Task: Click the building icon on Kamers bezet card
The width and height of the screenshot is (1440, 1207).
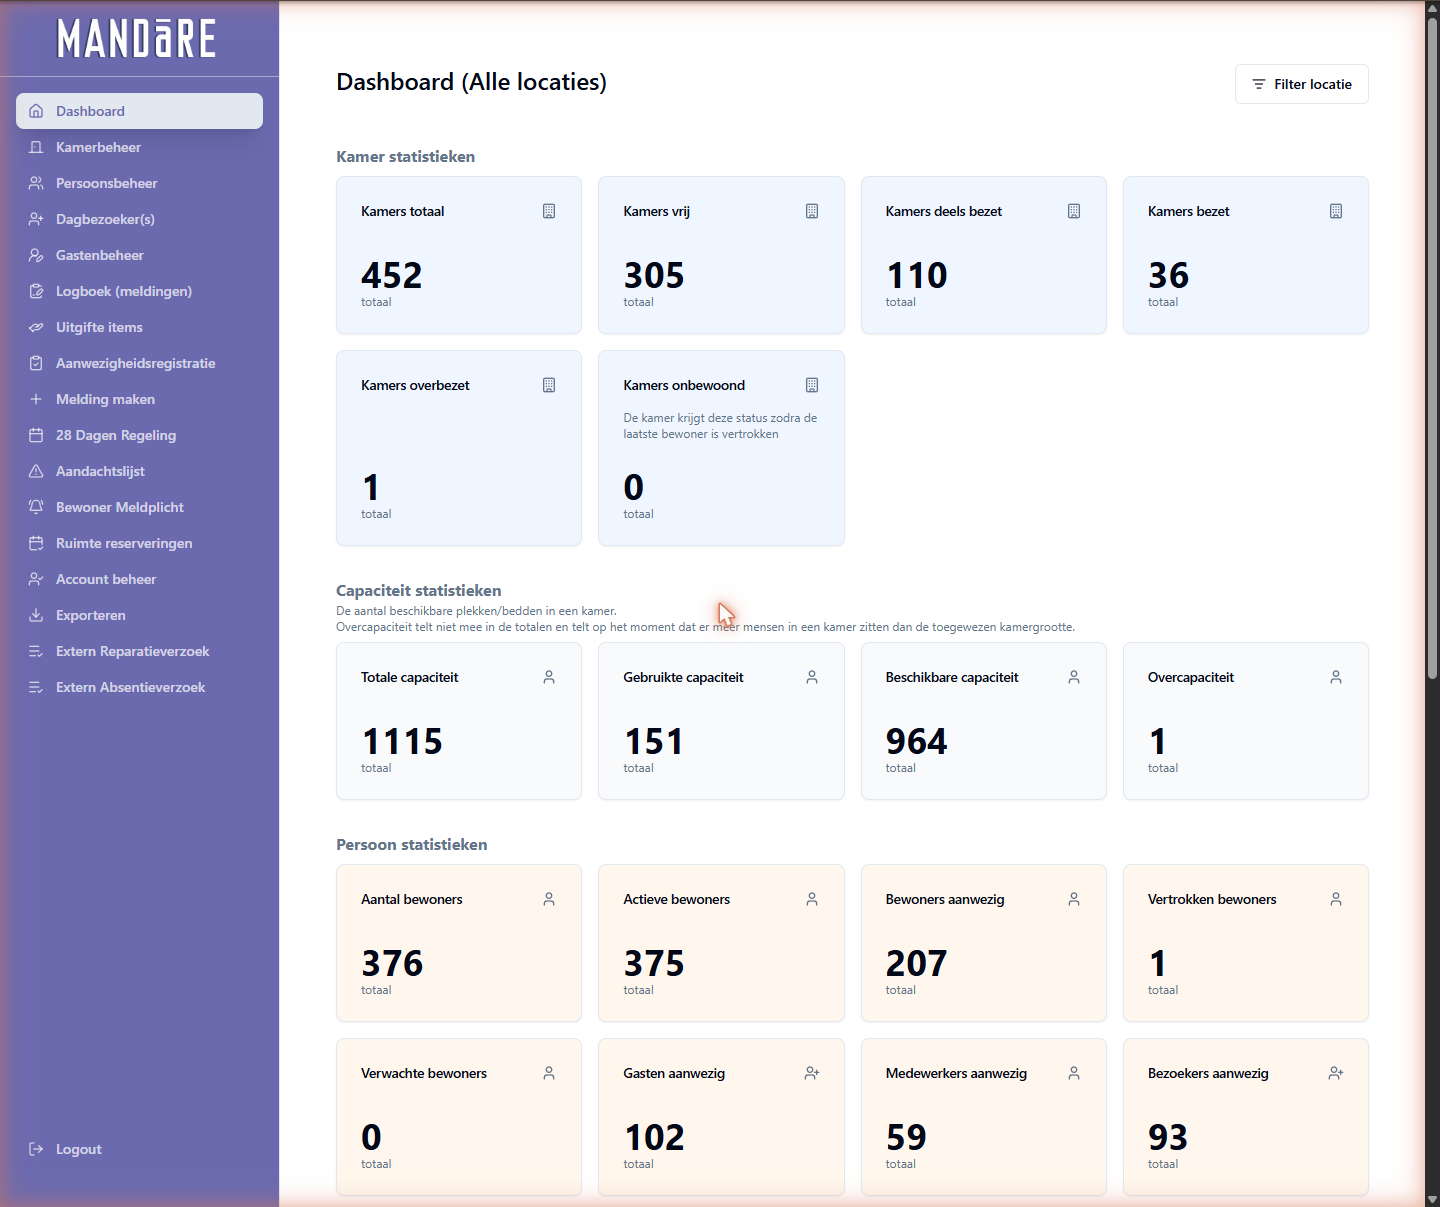Action: [1336, 211]
